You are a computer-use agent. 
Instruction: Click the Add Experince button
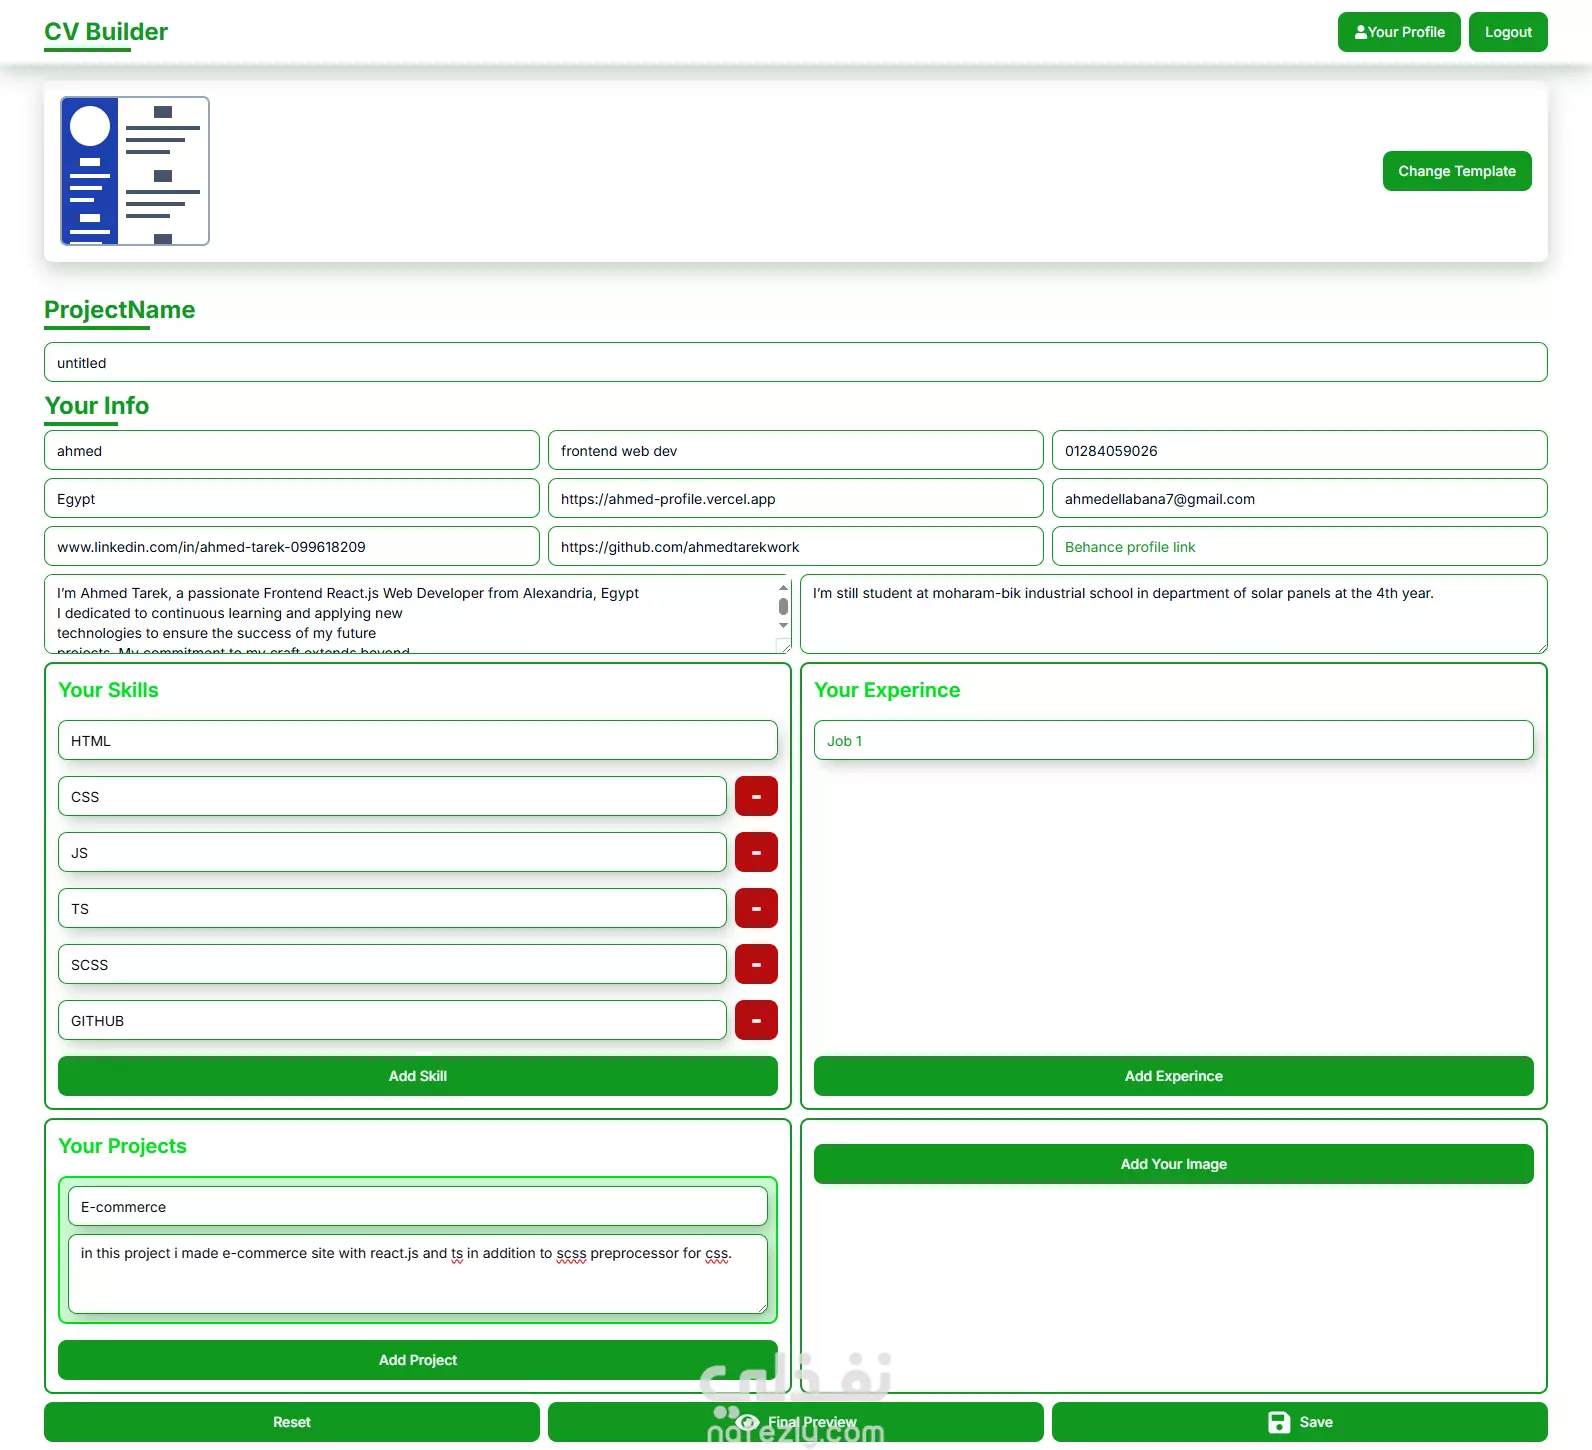[x=1174, y=1076]
